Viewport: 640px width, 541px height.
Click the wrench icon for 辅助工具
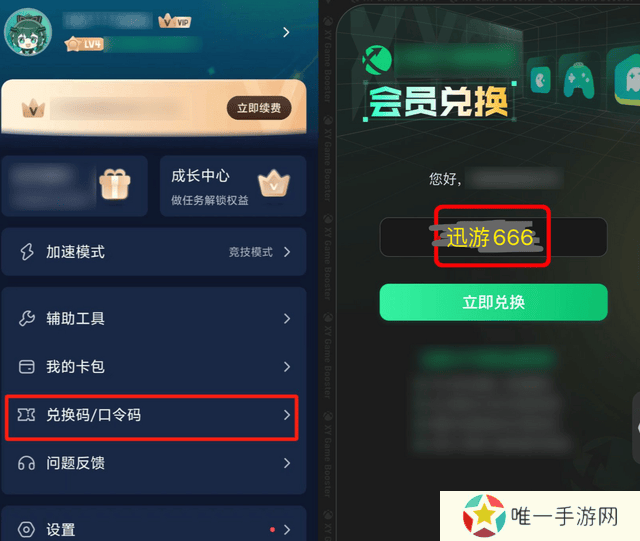tap(27, 318)
